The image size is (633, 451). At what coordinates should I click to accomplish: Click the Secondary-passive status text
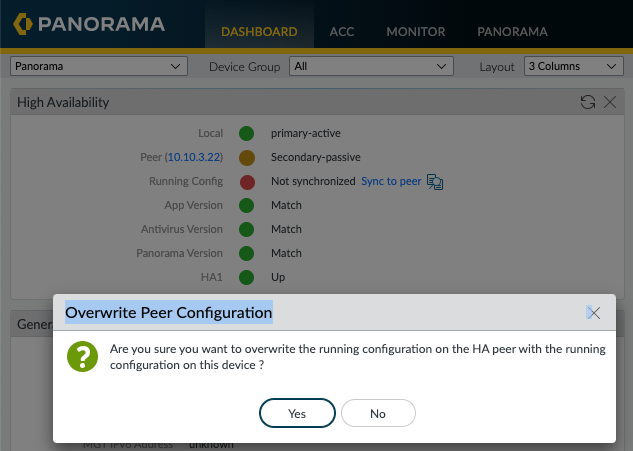pyautogui.click(x=316, y=157)
